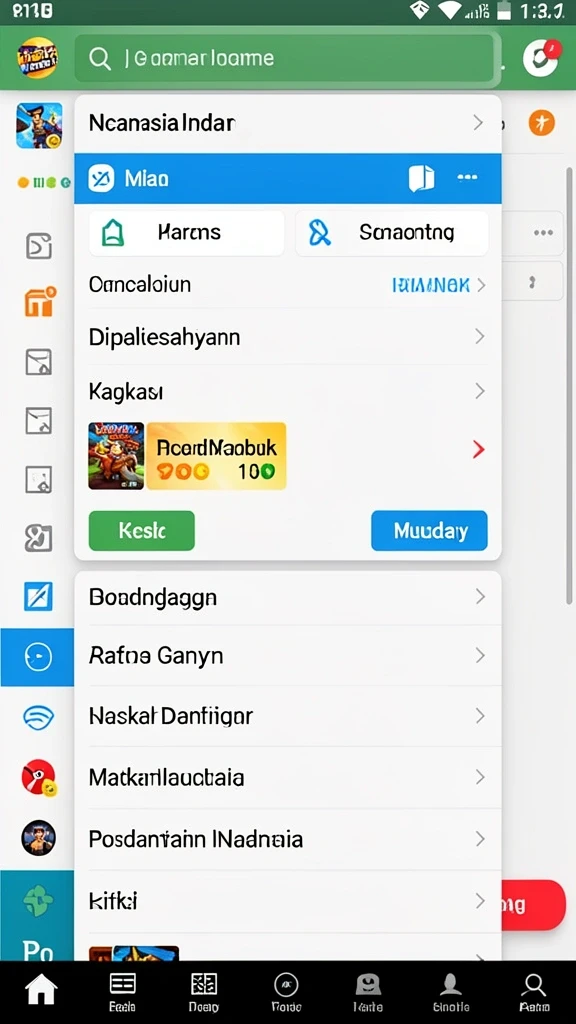Image resolution: width=576 pixels, height=1024 pixels.
Task: Go to Home in bottom navigation
Action: (40, 991)
